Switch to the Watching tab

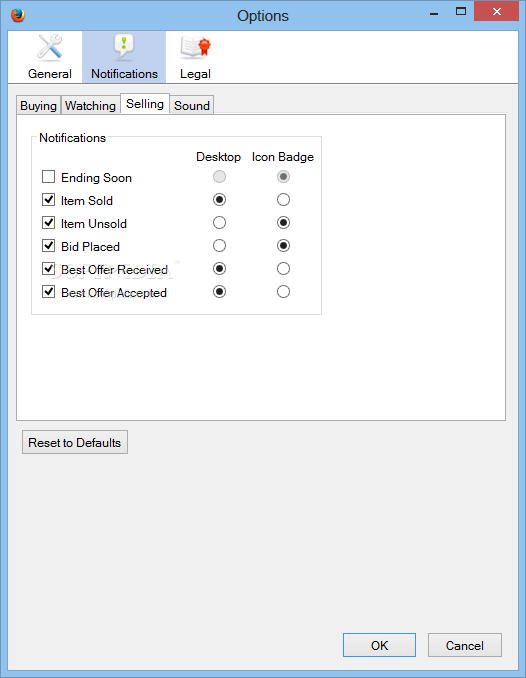tap(90, 106)
